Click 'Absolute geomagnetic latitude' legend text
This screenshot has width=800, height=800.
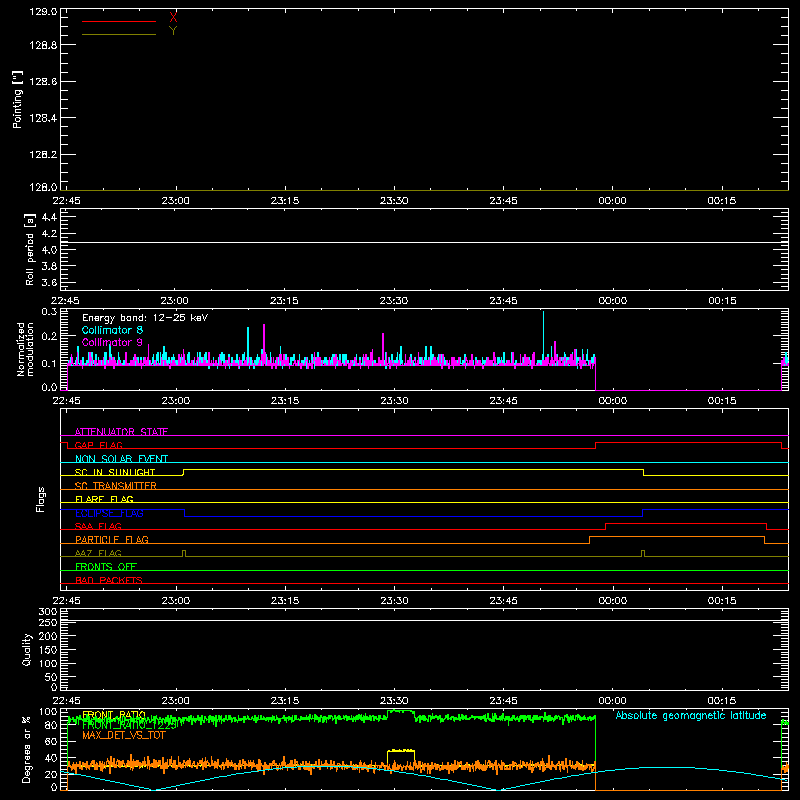click(x=691, y=715)
